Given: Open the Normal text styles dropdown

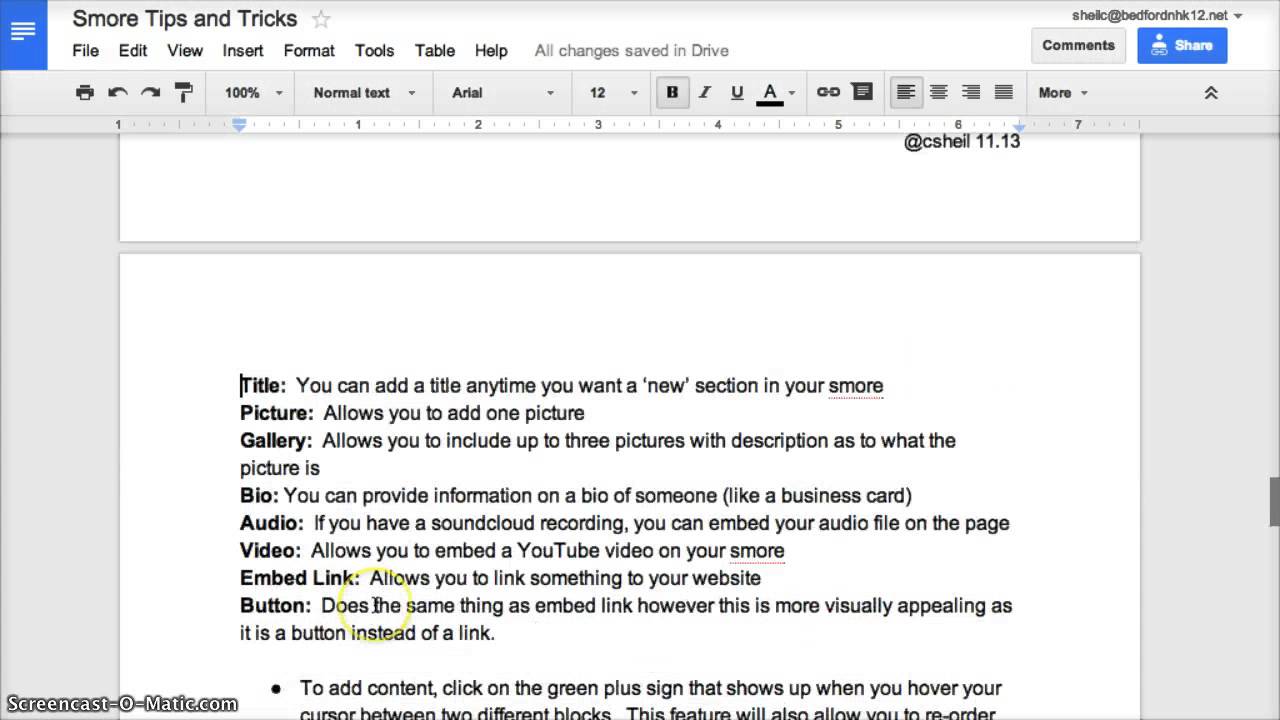Looking at the screenshot, I should tap(364, 92).
